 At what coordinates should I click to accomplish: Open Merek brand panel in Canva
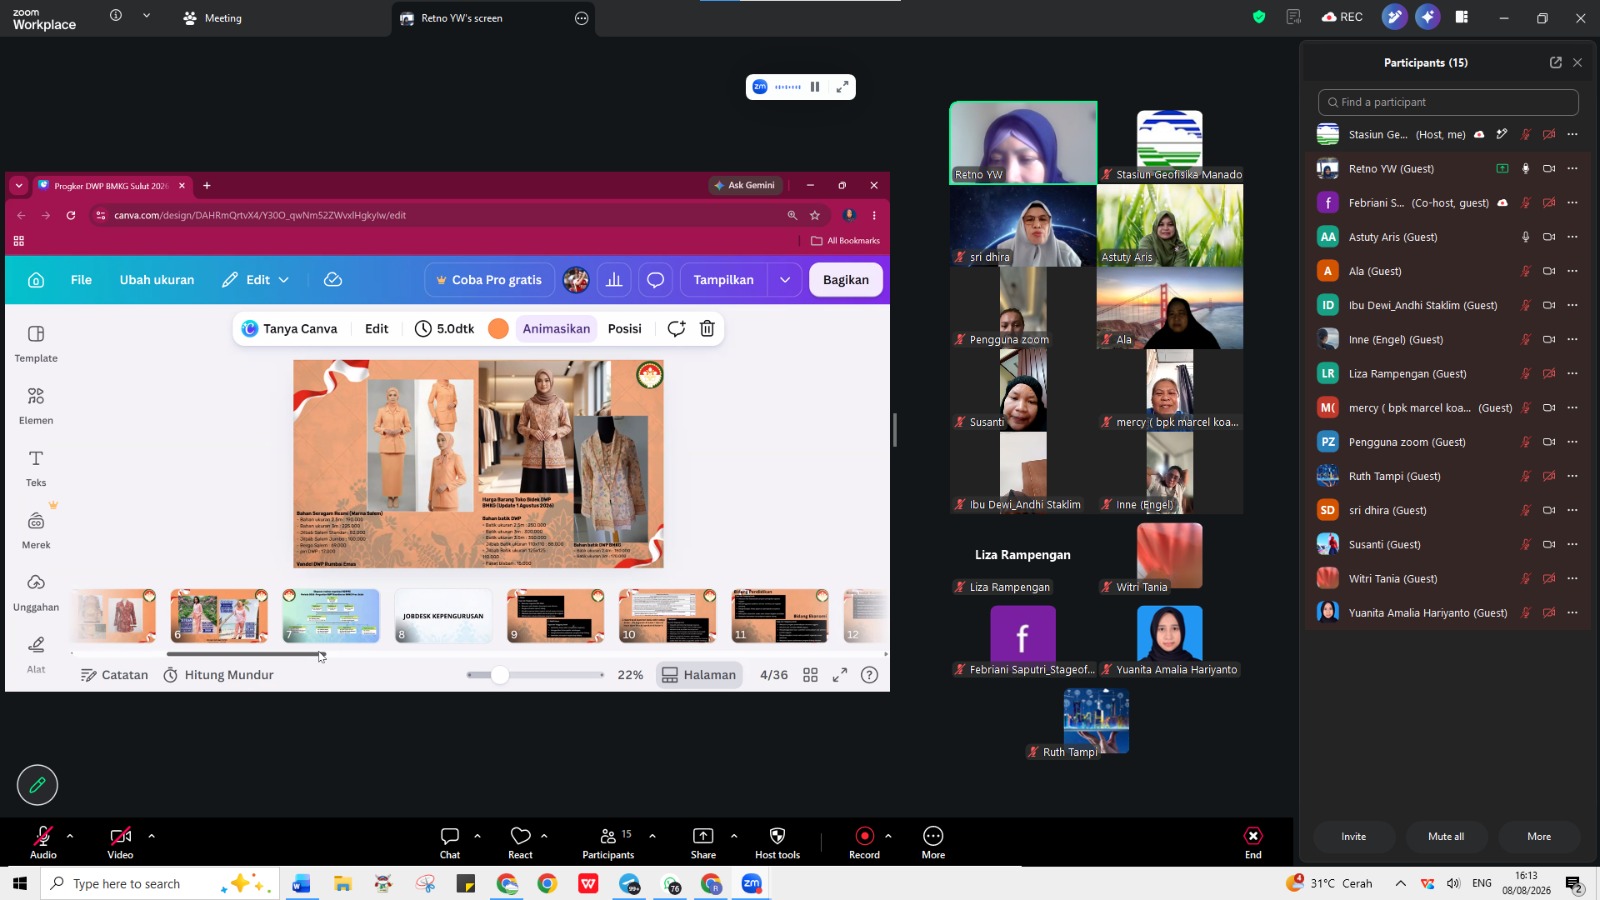pyautogui.click(x=36, y=530)
